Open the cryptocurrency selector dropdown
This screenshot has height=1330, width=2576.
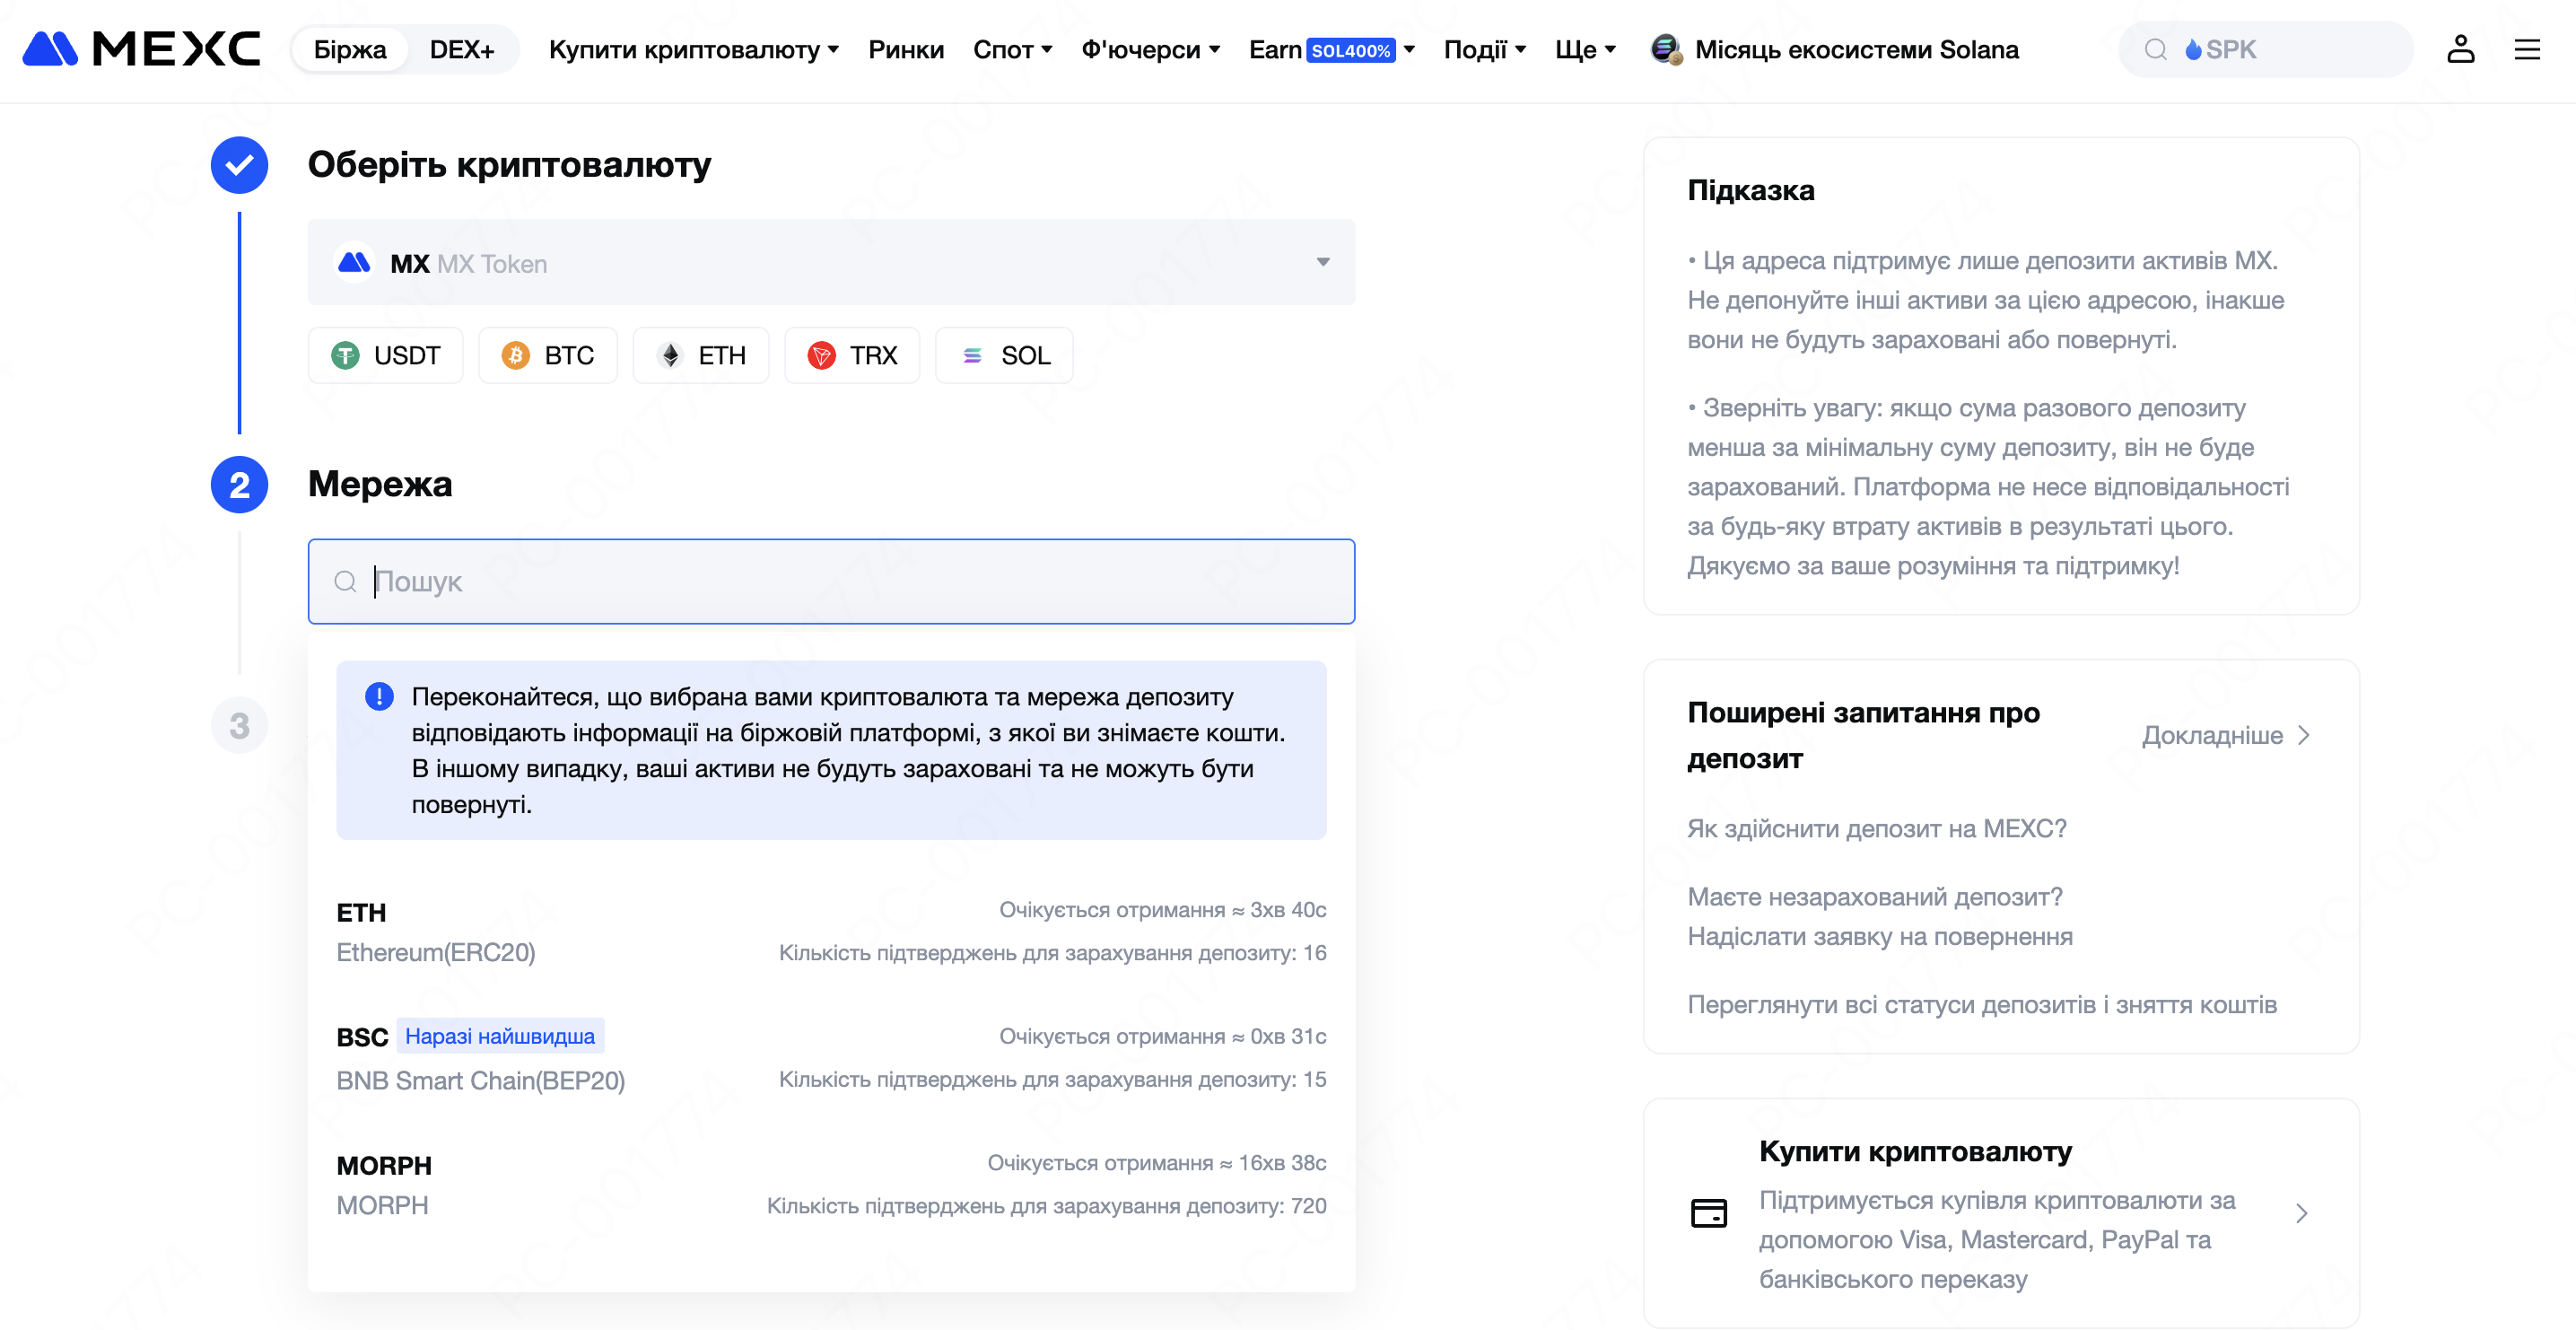[831, 263]
